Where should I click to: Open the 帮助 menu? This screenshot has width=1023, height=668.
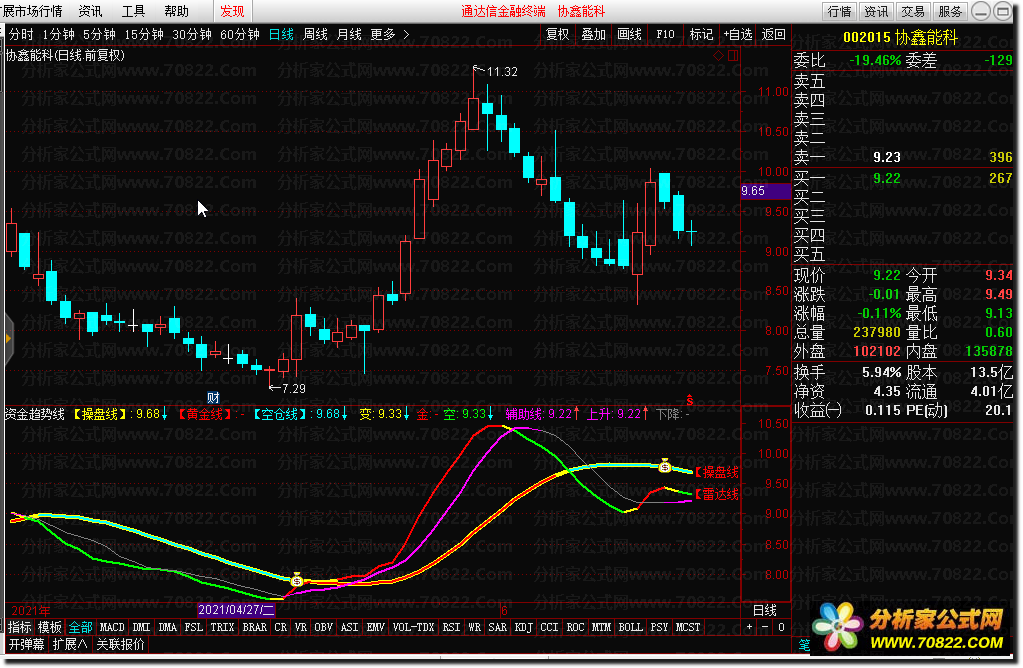click(x=176, y=11)
